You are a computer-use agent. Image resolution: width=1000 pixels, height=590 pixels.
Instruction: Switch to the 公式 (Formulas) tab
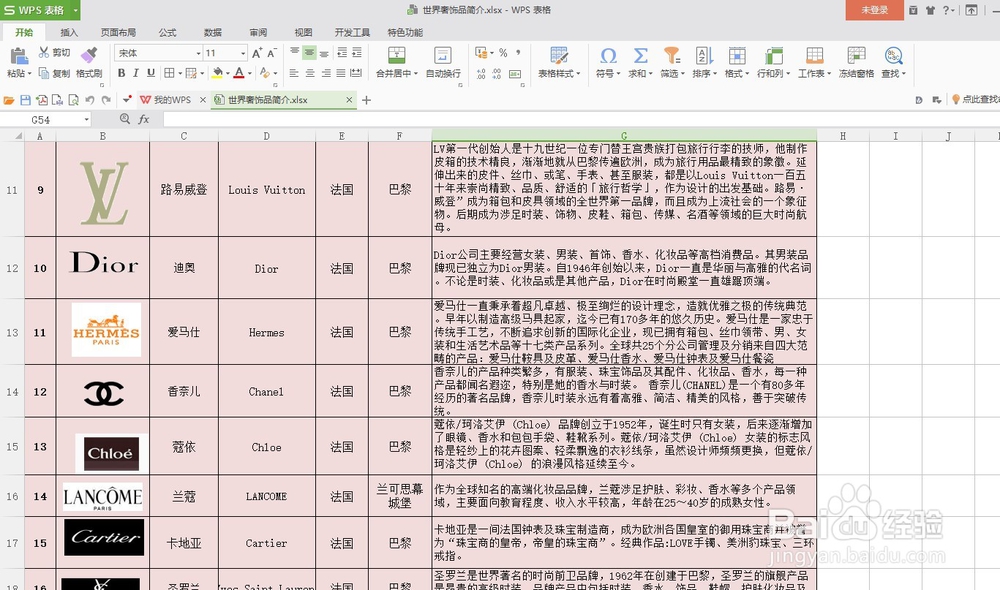[168, 33]
